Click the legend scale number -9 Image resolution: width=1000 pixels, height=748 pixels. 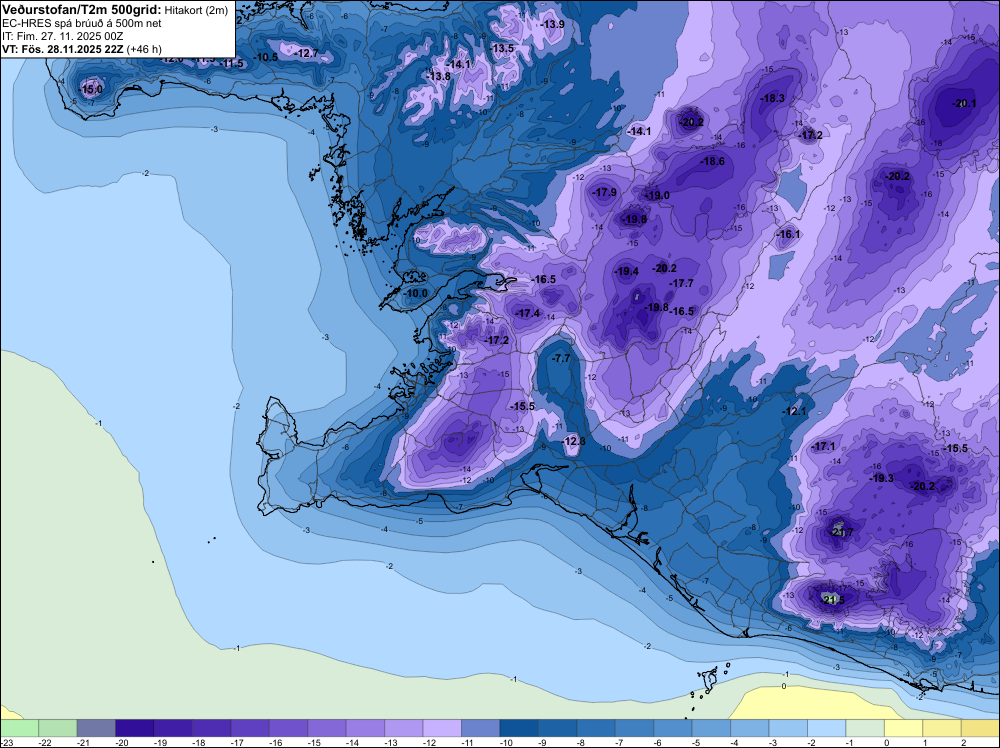[541, 742]
